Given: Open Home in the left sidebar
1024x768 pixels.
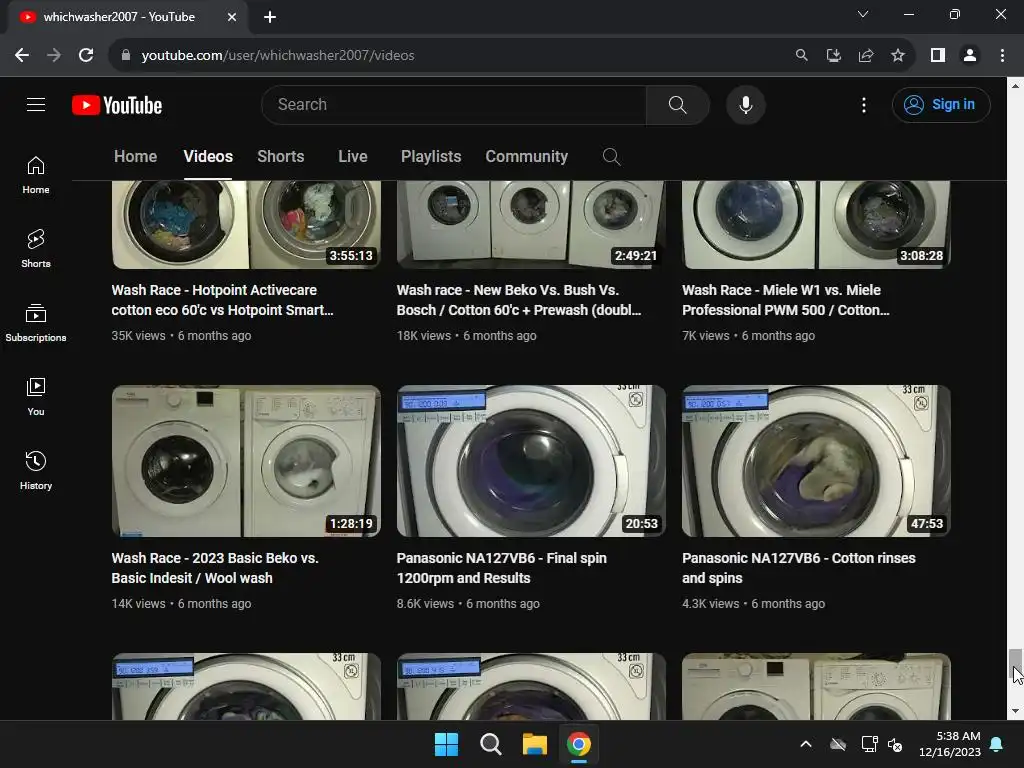Looking at the screenshot, I should coord(36,175).
